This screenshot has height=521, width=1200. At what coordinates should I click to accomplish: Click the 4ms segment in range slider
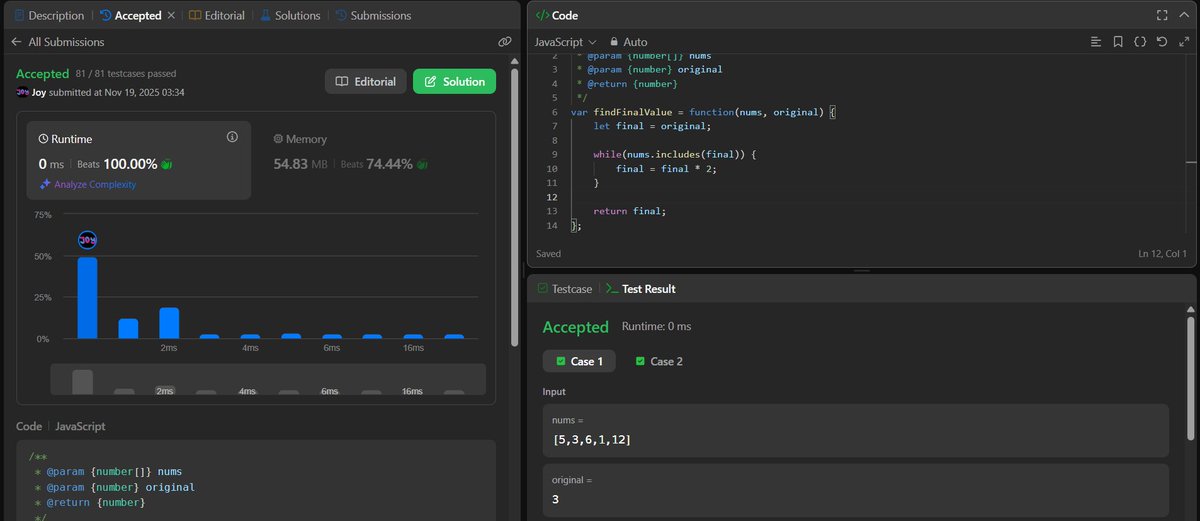[x=248, y=391]
